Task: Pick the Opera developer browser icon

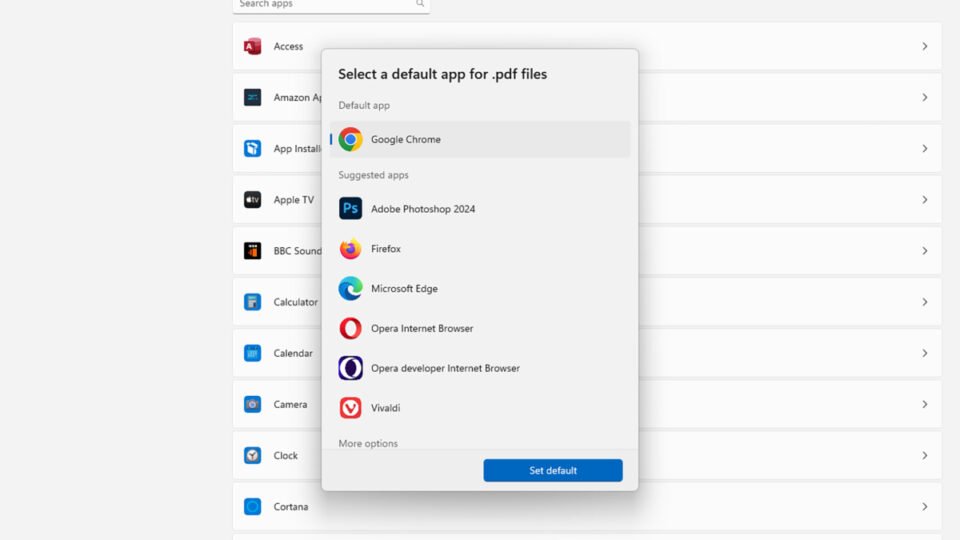Action: click(x=350, y=368)
